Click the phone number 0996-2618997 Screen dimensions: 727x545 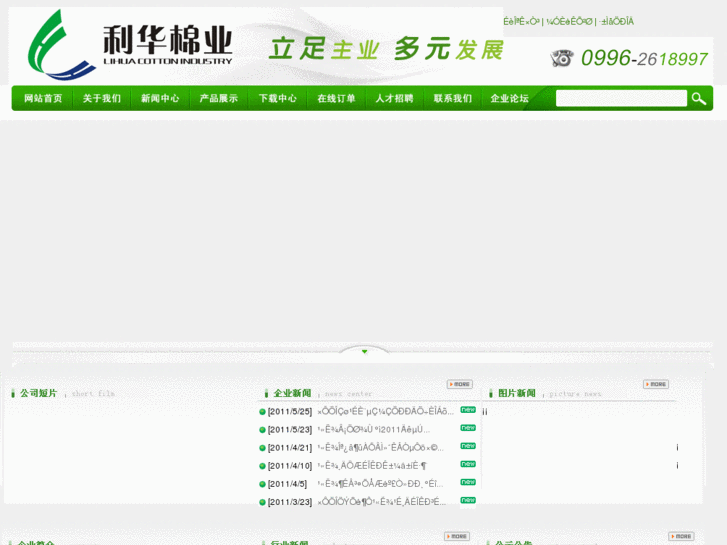[x=644, y=58]
